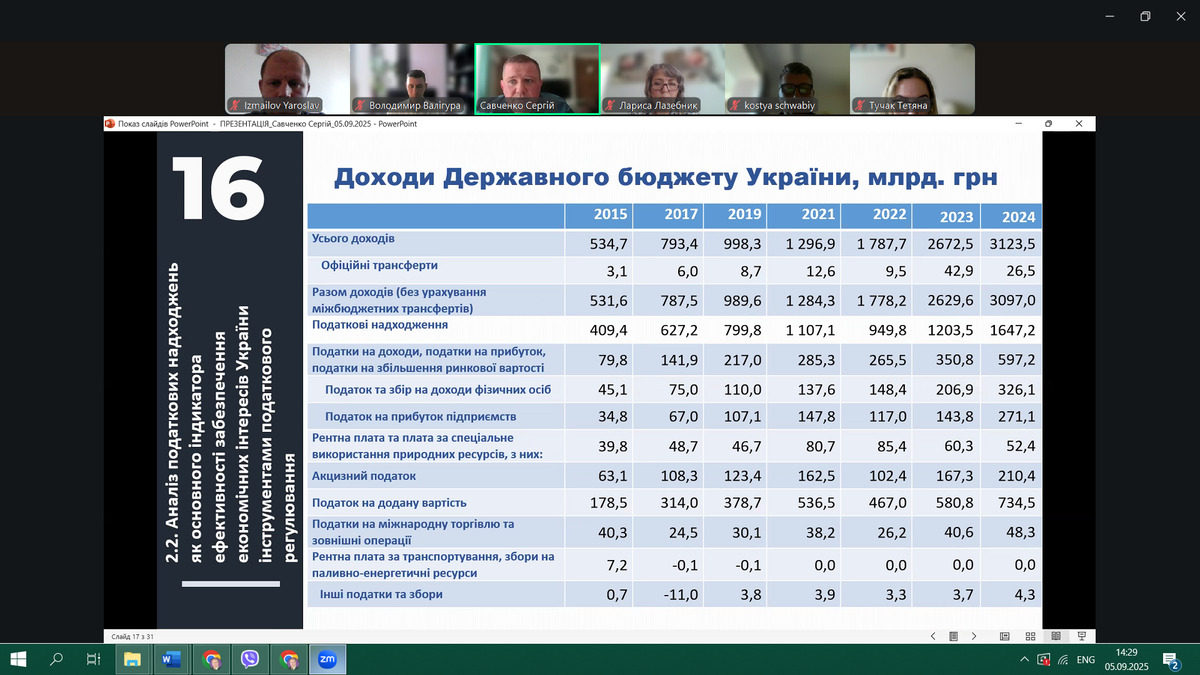Image resolution: width=1200 pixels, height=675 pixels.
Task: Switch PowerPoint to Slide Sorter view
Action: pyautogui.click(x=1030, y=636)
